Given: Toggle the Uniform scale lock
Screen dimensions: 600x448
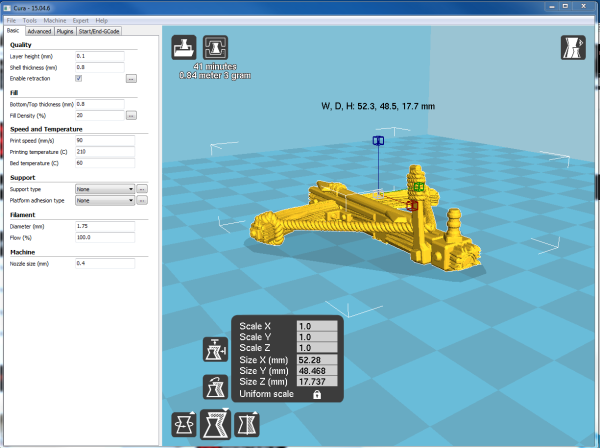Looking at the screenshot, I should coord(316,395).
